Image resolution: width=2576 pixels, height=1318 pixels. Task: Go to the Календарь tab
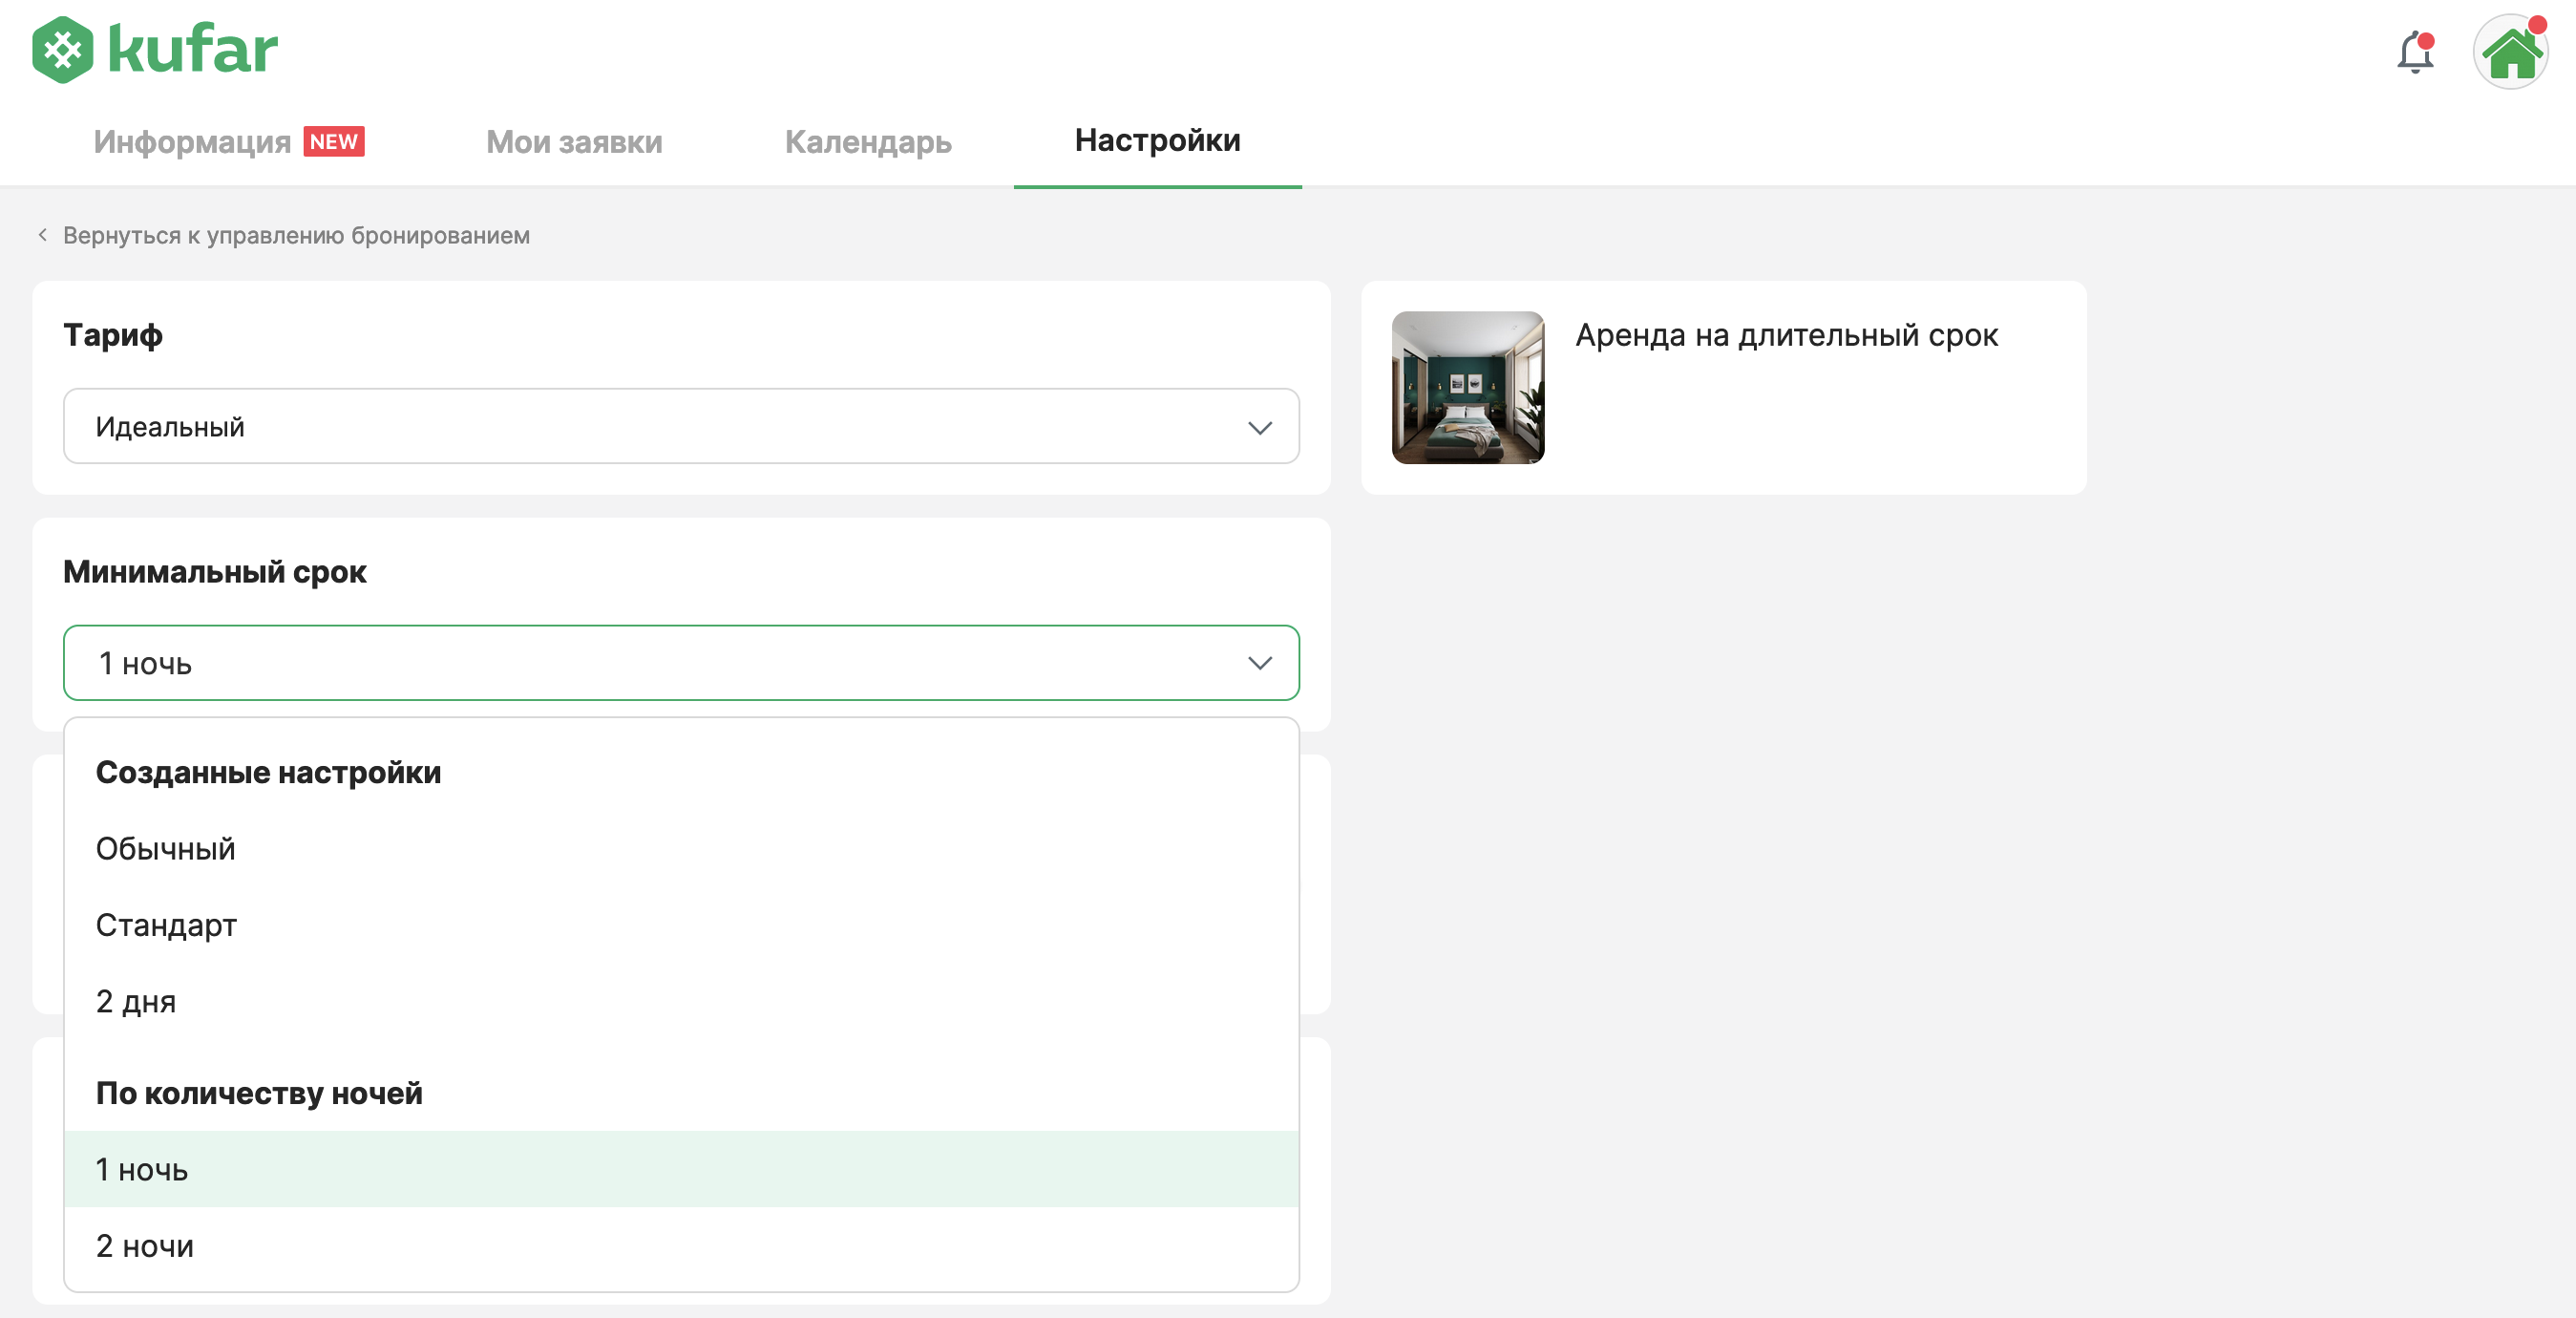click(x=868, y=141)
